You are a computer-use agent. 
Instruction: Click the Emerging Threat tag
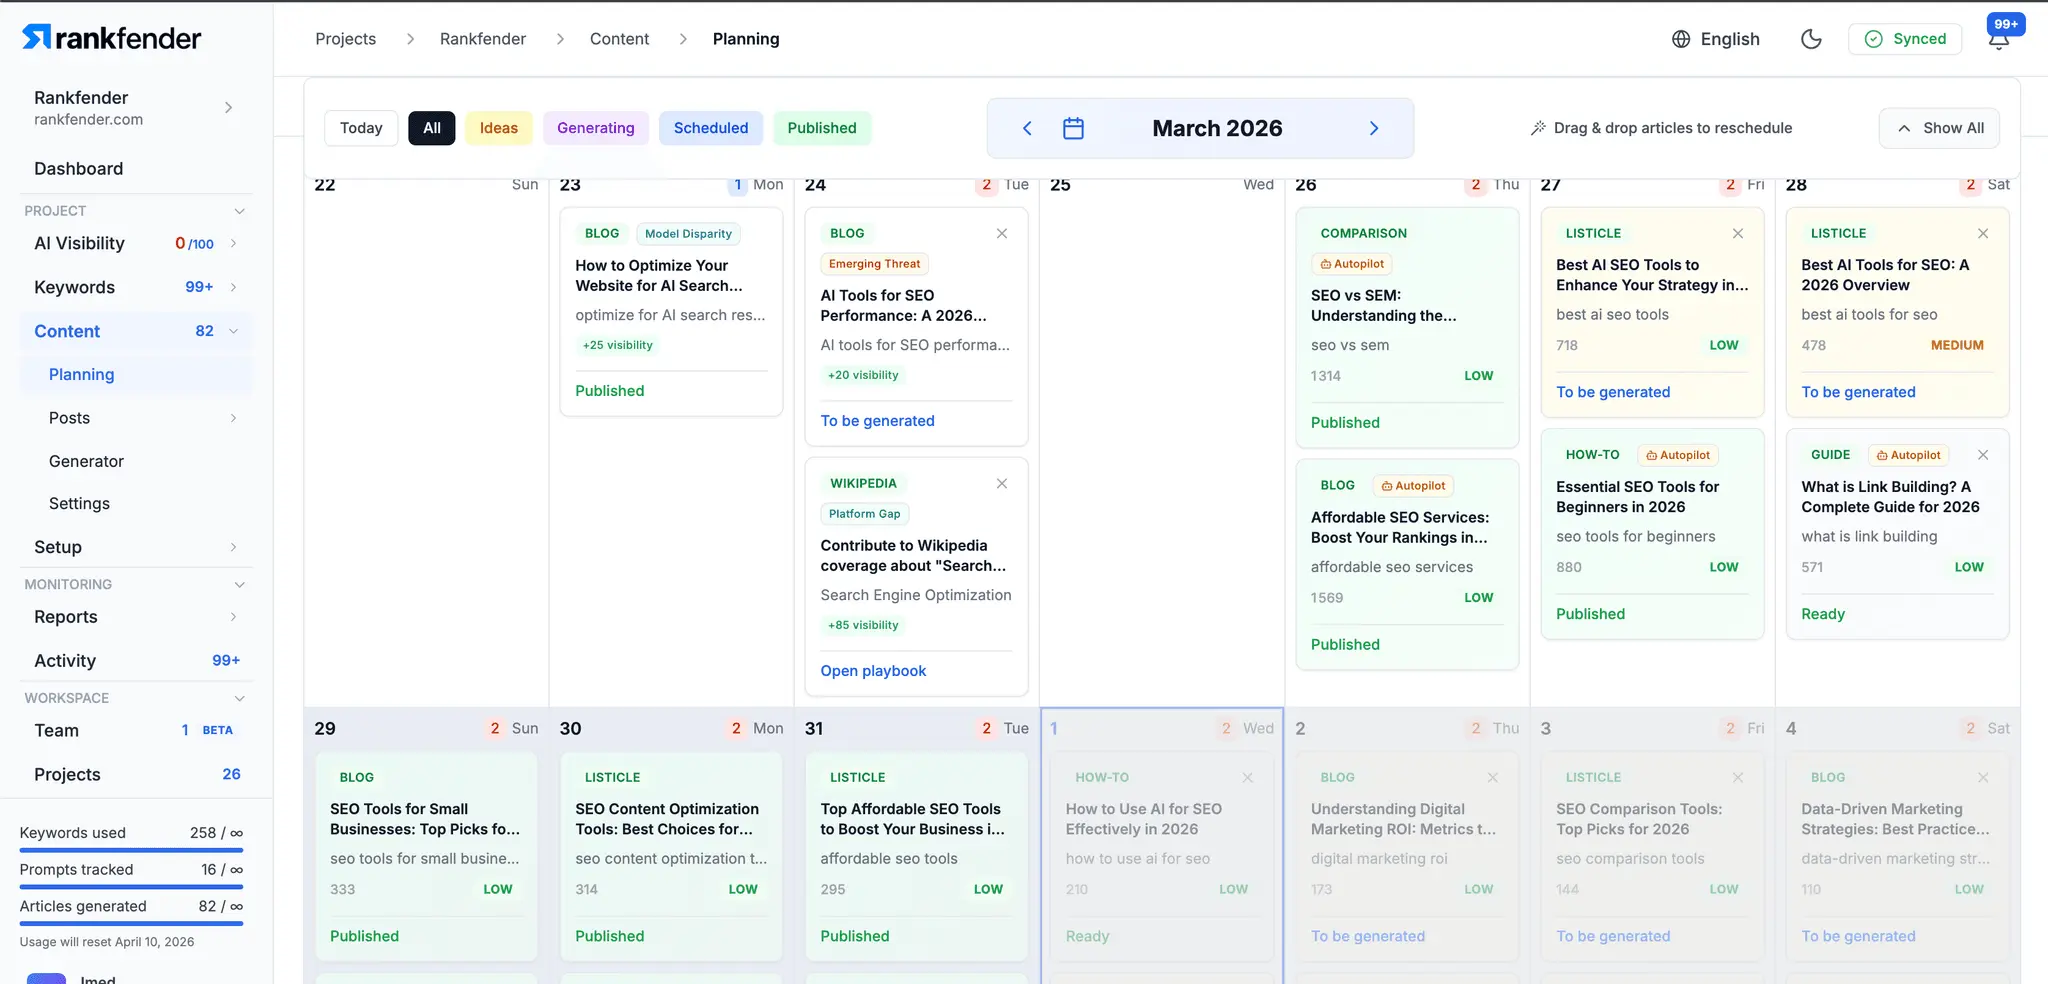tap(874, 264)
